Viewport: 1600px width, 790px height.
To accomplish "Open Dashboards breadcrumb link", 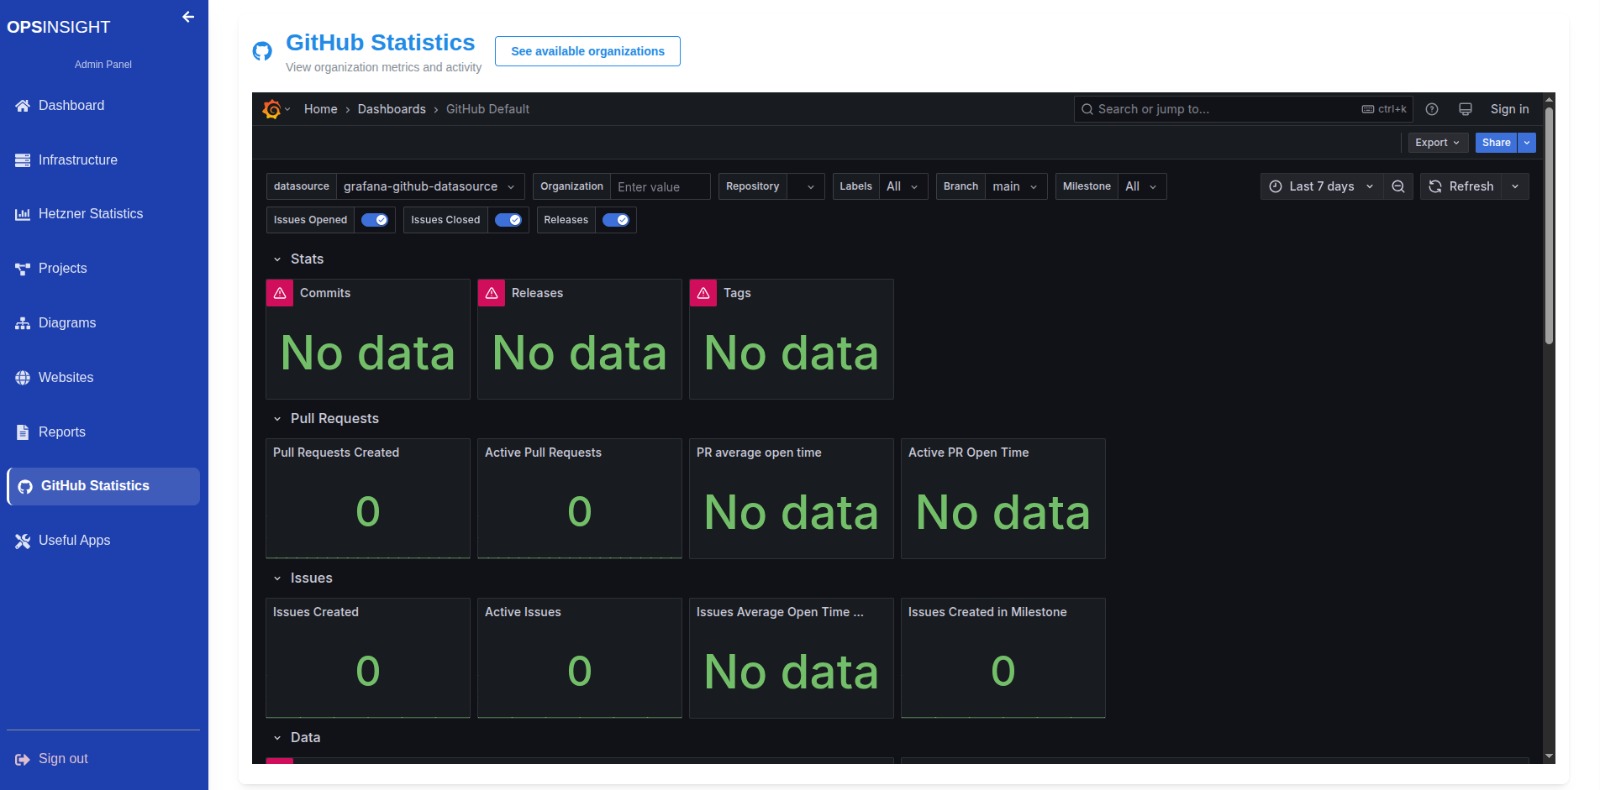I will pyautogui.click(x=392, y=109).
